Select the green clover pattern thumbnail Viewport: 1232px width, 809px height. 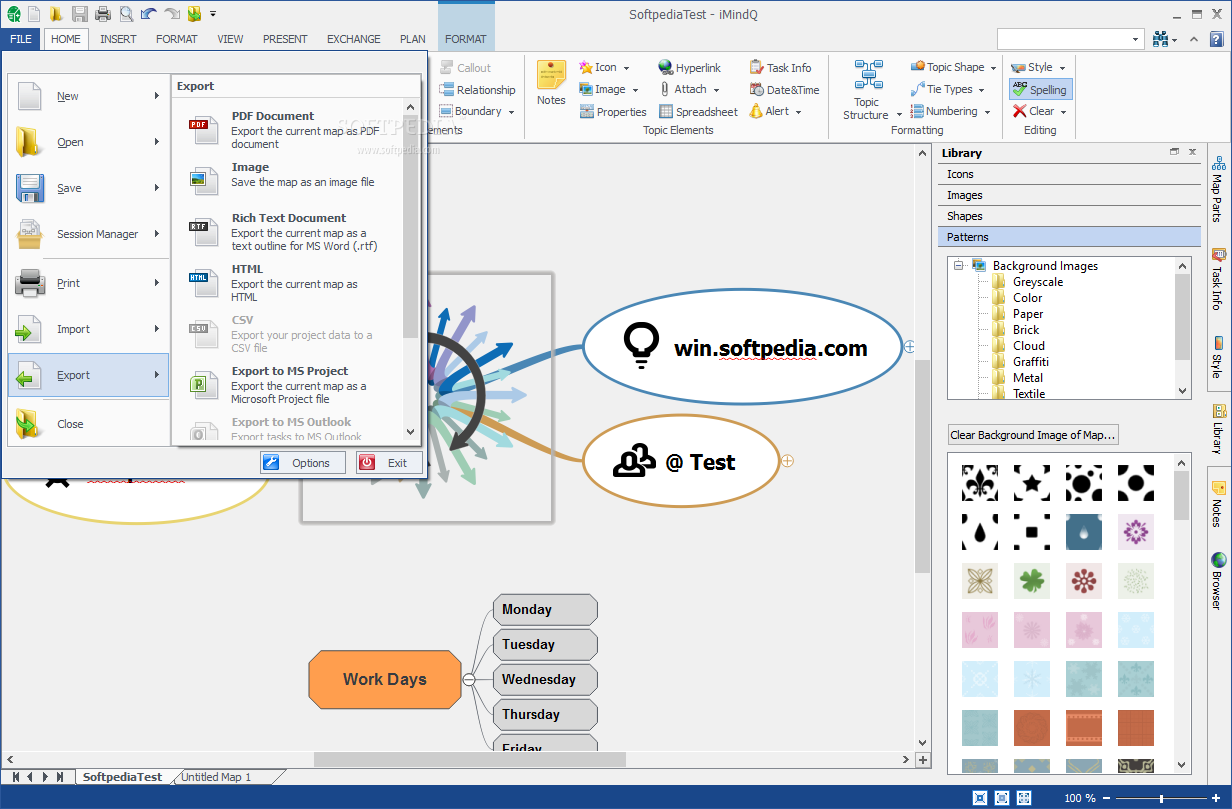pos(1032,581)
